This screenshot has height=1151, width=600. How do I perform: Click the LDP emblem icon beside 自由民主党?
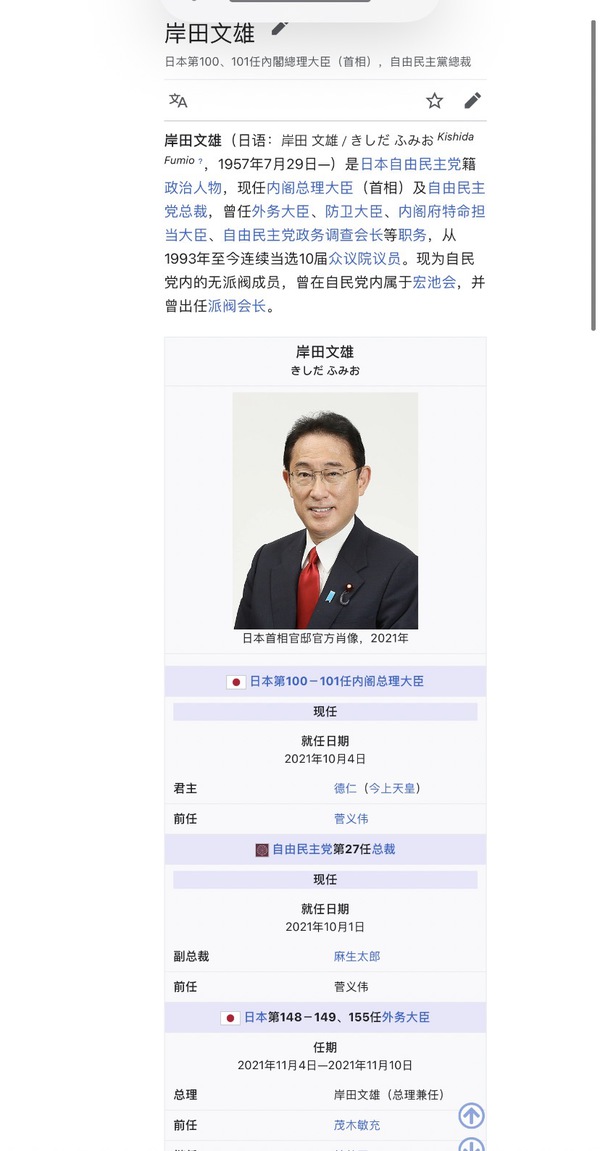pos(262,850)
